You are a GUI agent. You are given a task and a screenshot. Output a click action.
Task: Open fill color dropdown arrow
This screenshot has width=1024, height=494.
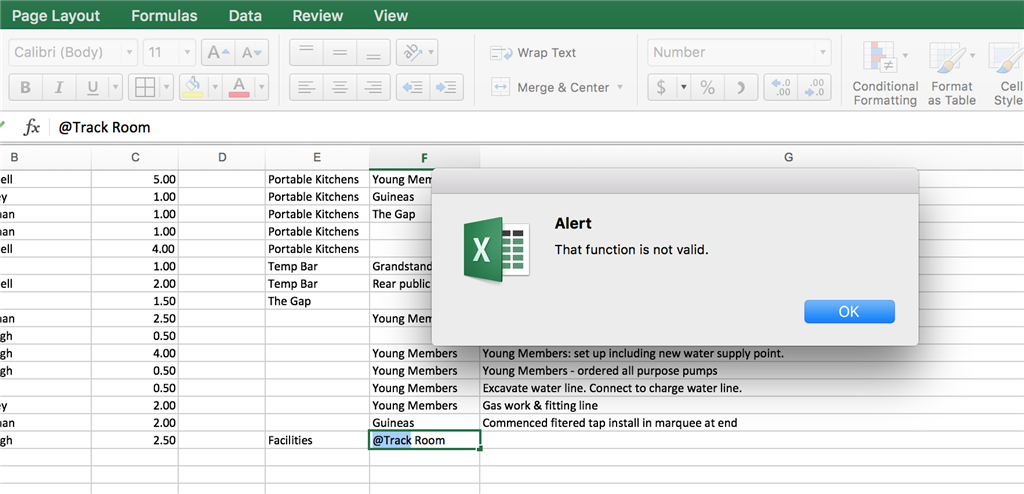[214, 87]
